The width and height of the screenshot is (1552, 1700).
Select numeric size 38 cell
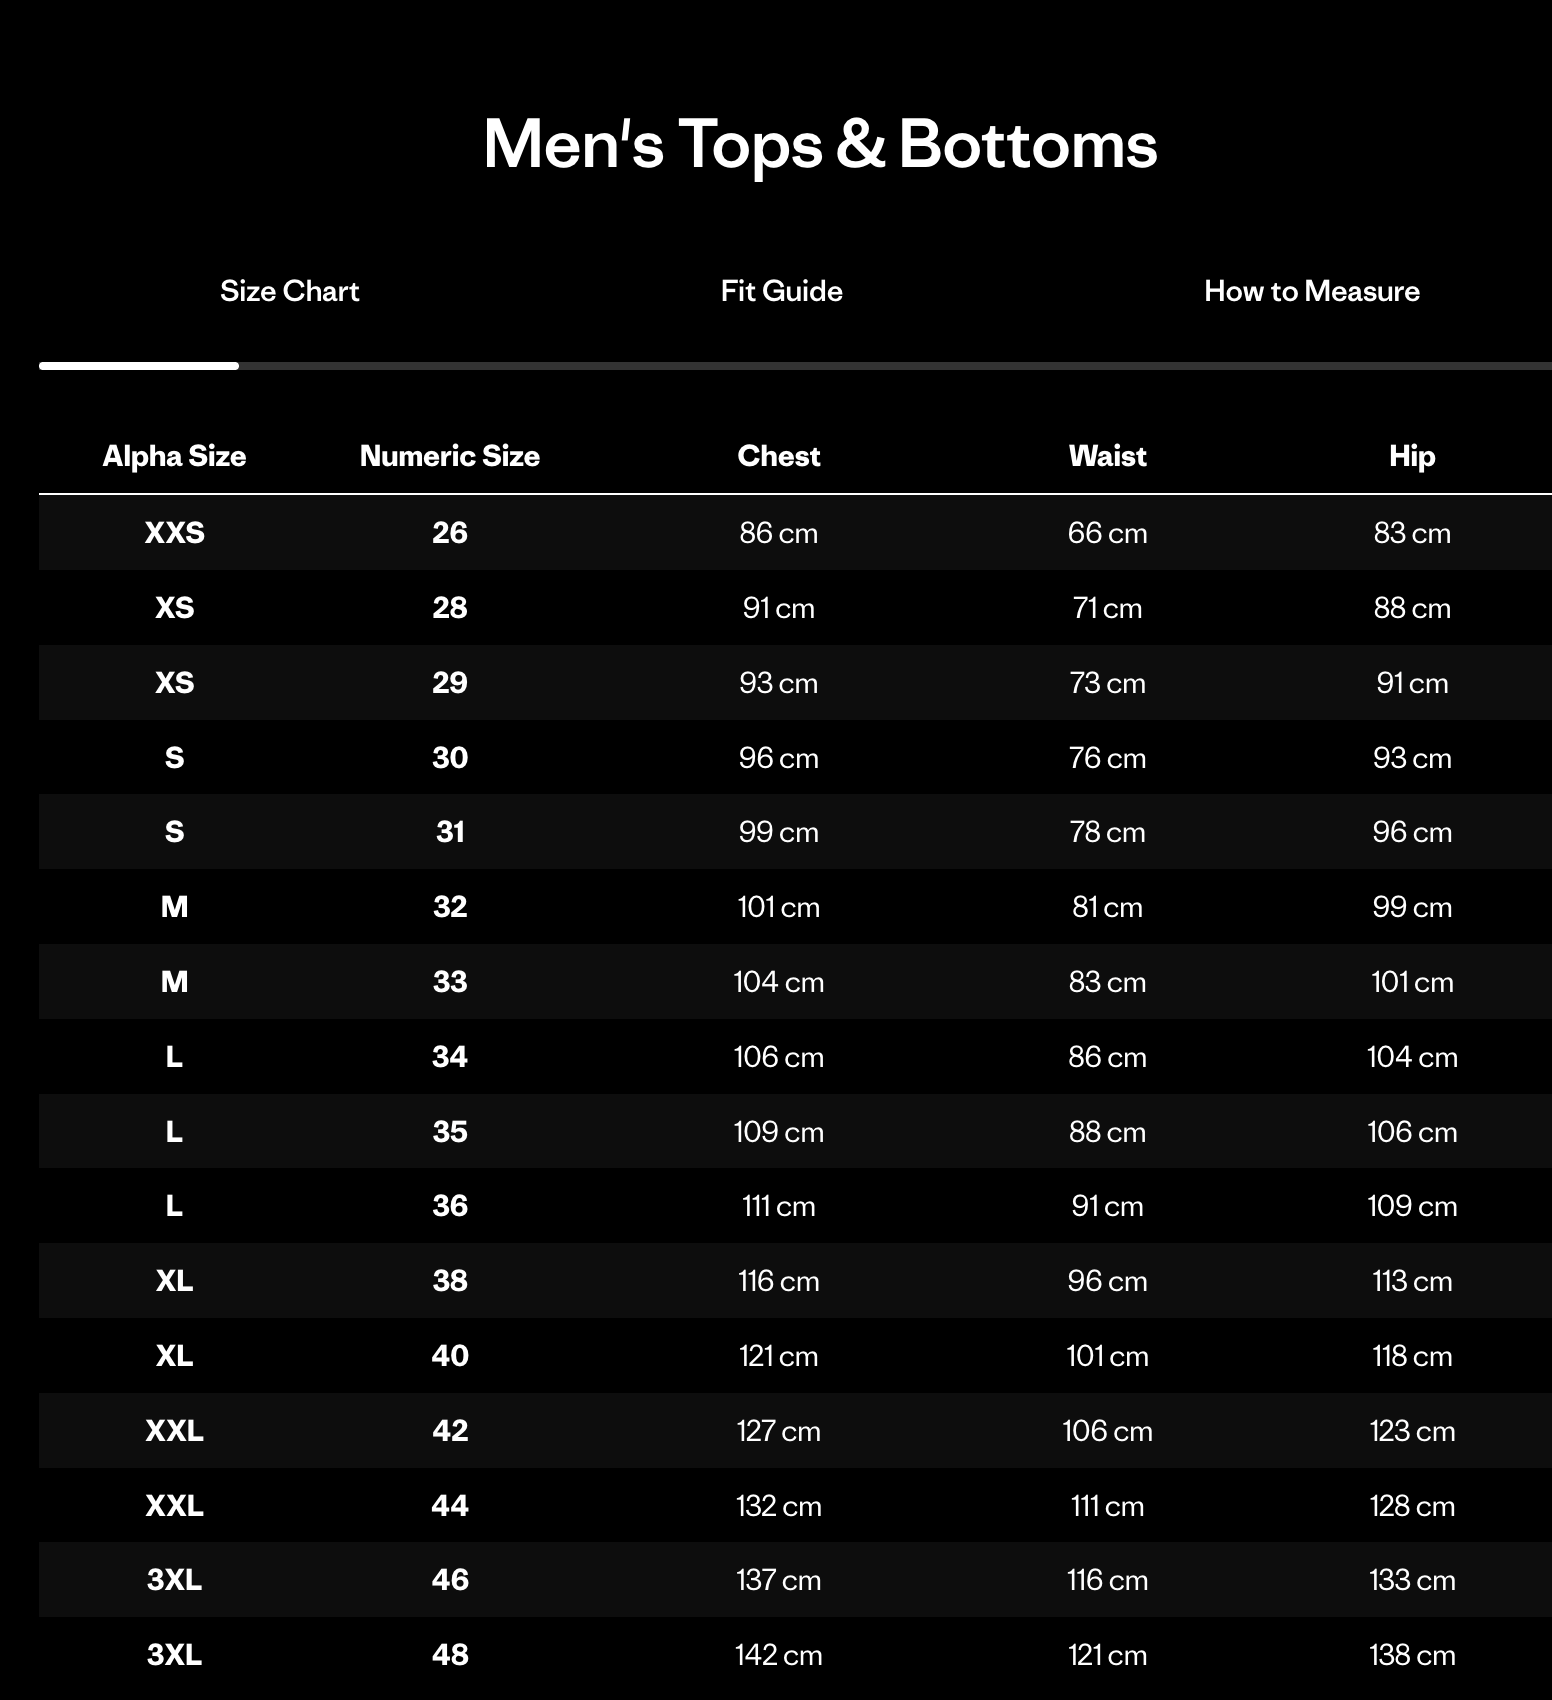[x=449, y=1280]
